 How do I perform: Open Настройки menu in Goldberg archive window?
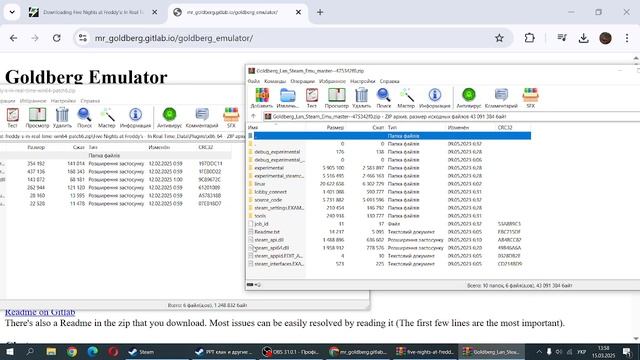coord(362,81)
